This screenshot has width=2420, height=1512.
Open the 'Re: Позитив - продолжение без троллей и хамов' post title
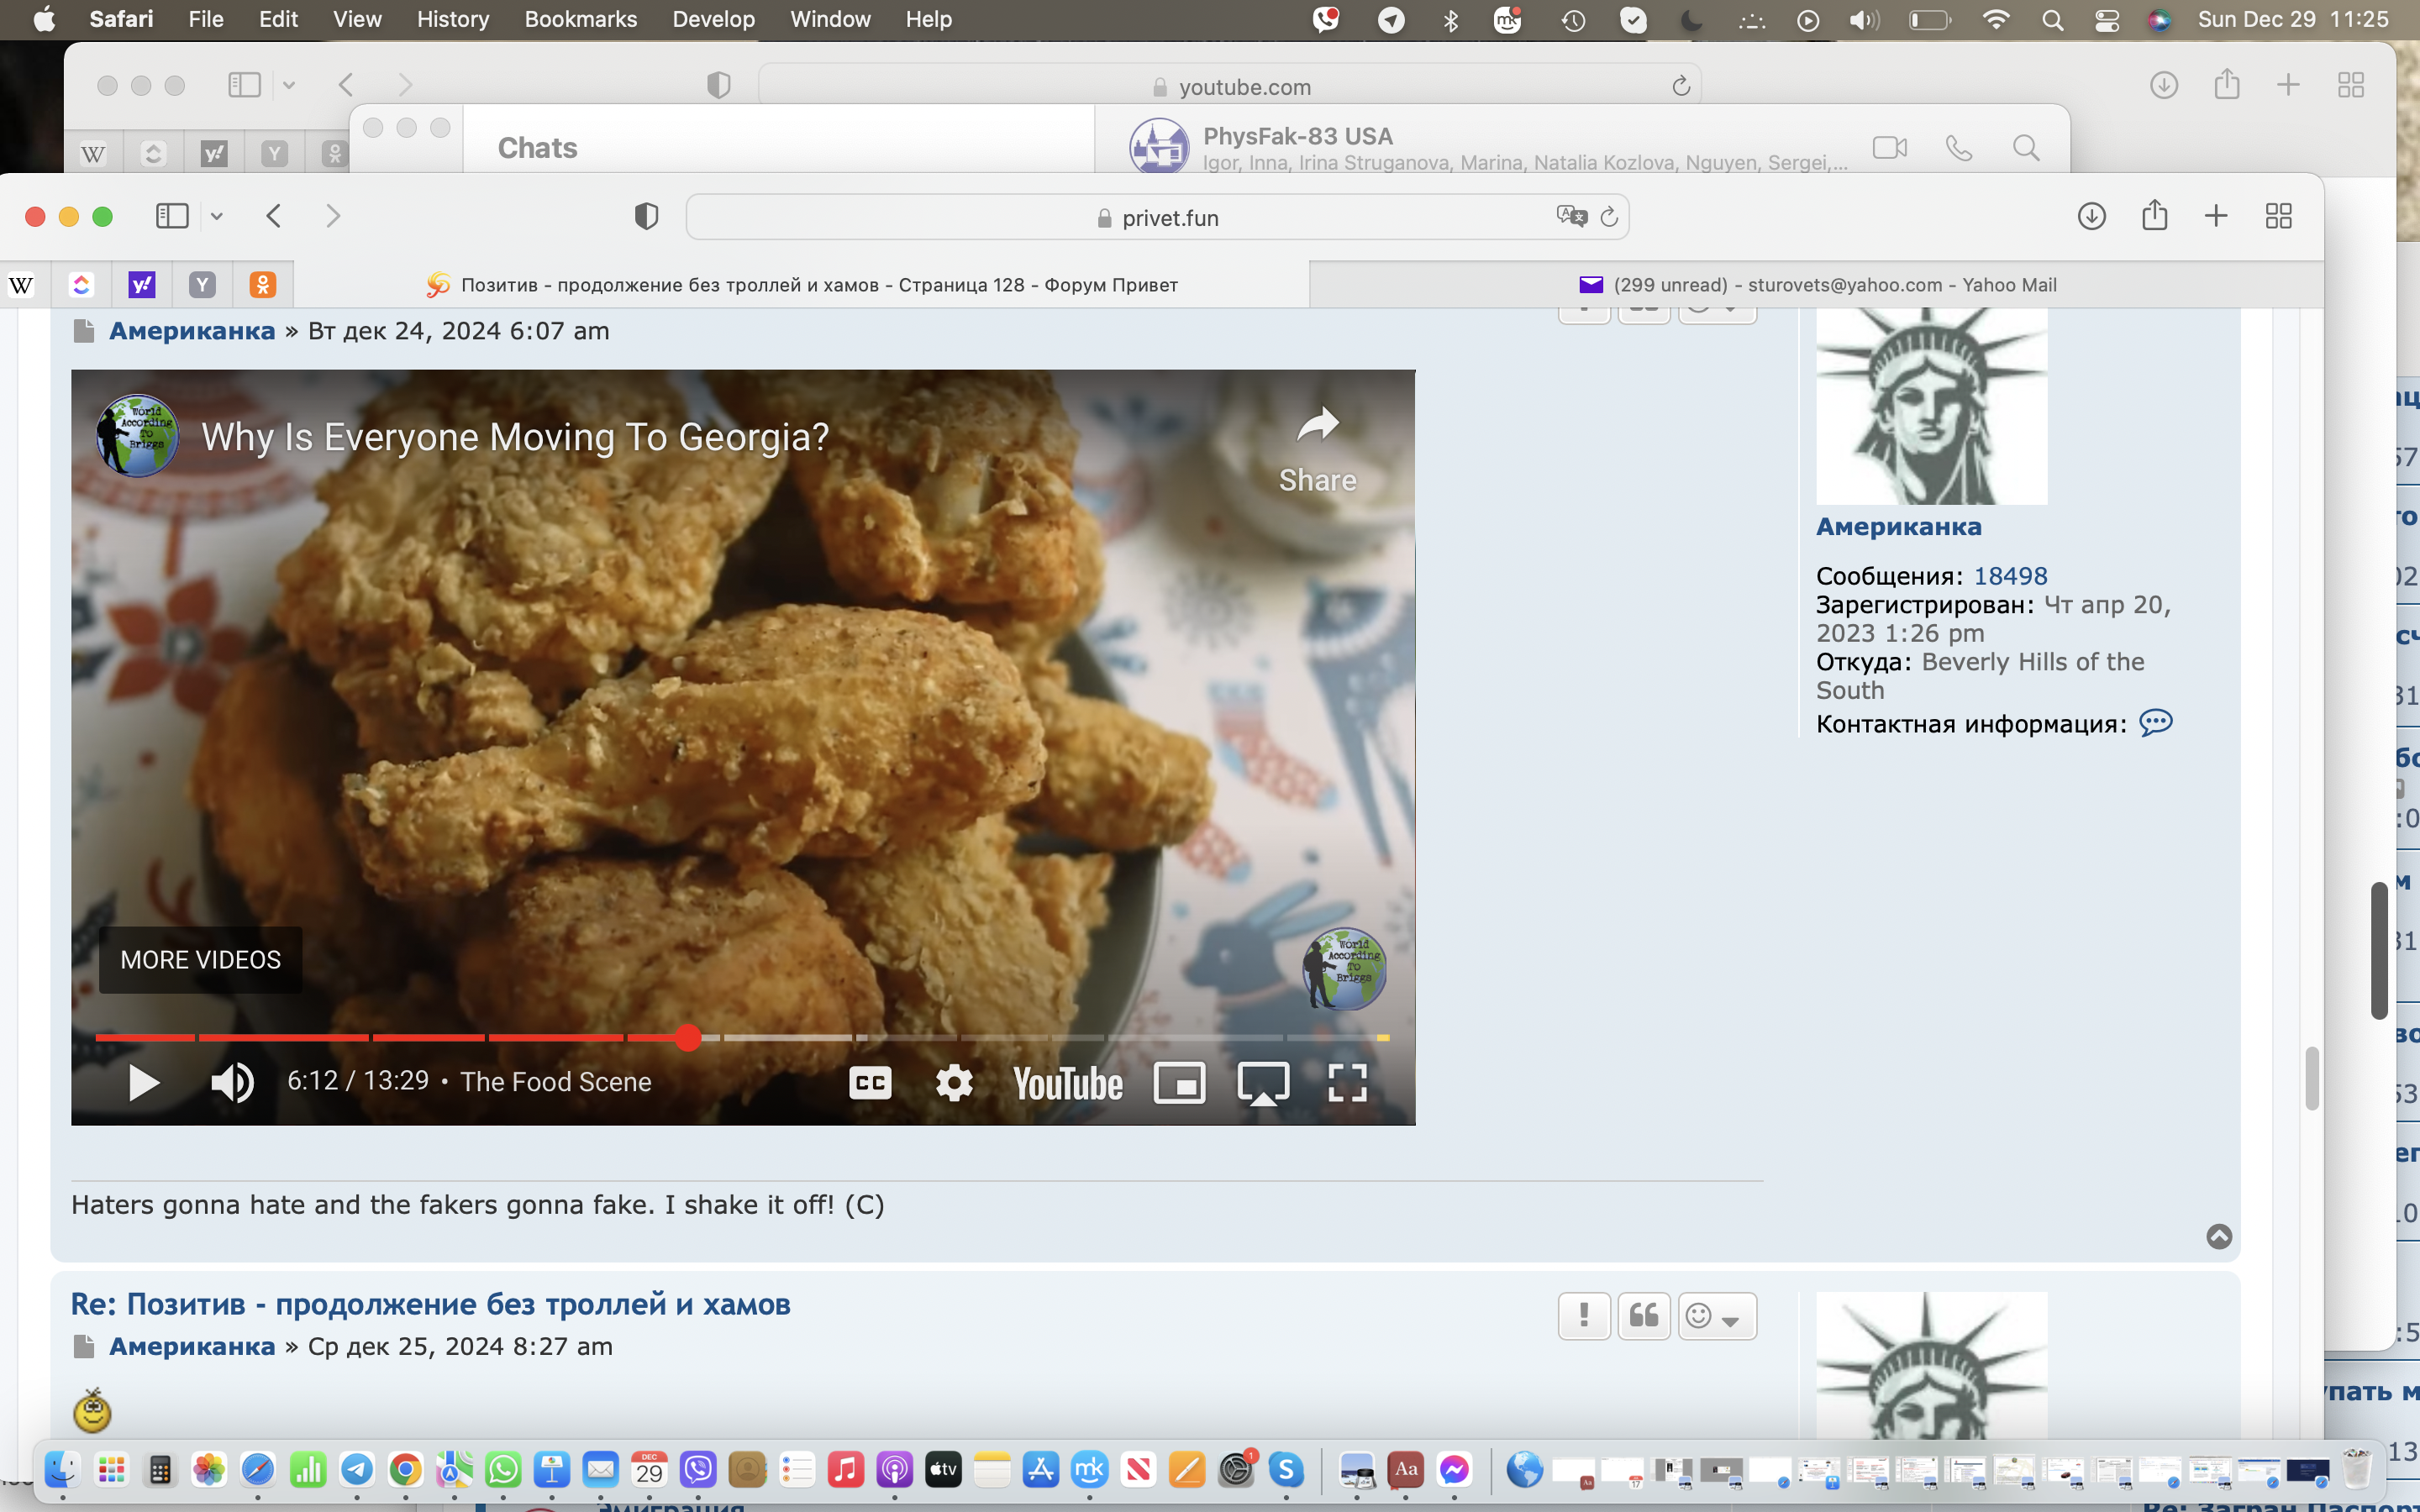coord(430,1304)
